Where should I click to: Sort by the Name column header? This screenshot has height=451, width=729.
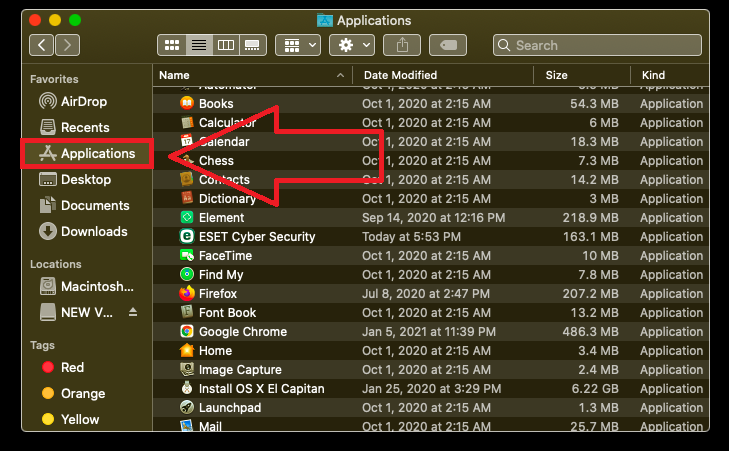click(174, 75)
